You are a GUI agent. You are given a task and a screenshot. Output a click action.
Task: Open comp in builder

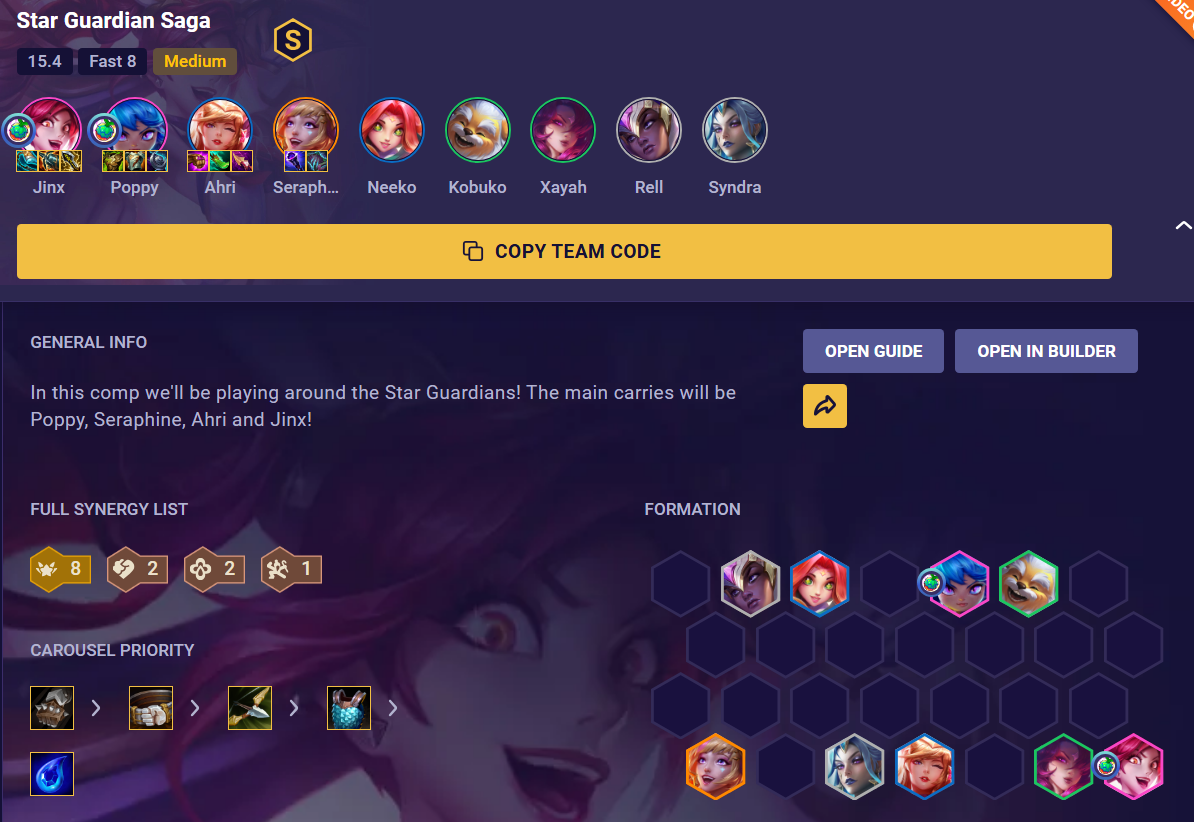tap(1046, 351)
